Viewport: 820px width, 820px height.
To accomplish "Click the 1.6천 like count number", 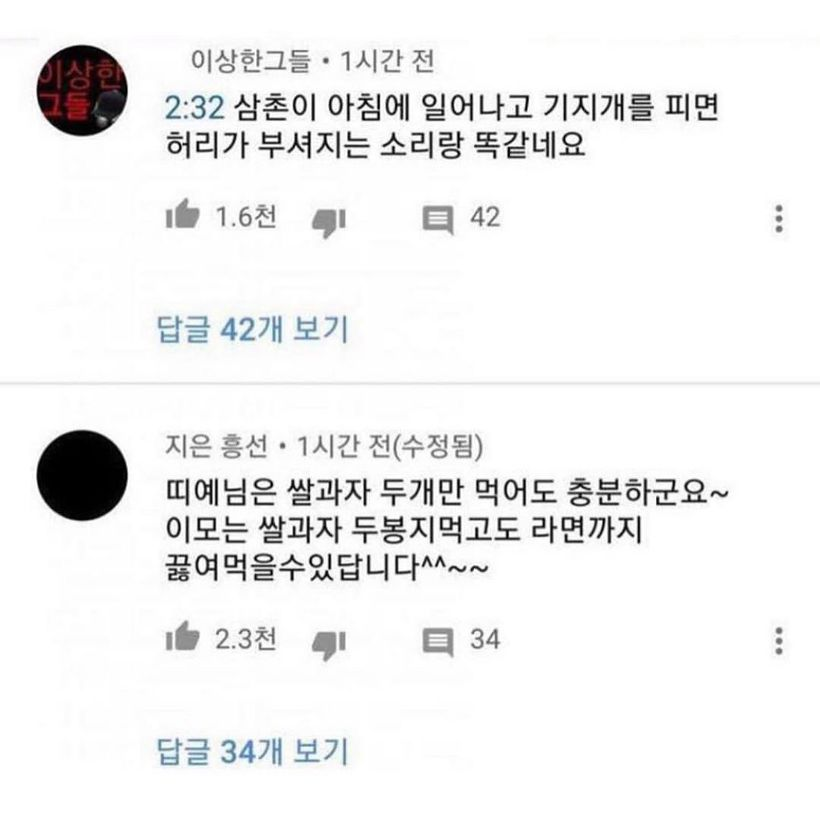I will (x=246, y=217).
